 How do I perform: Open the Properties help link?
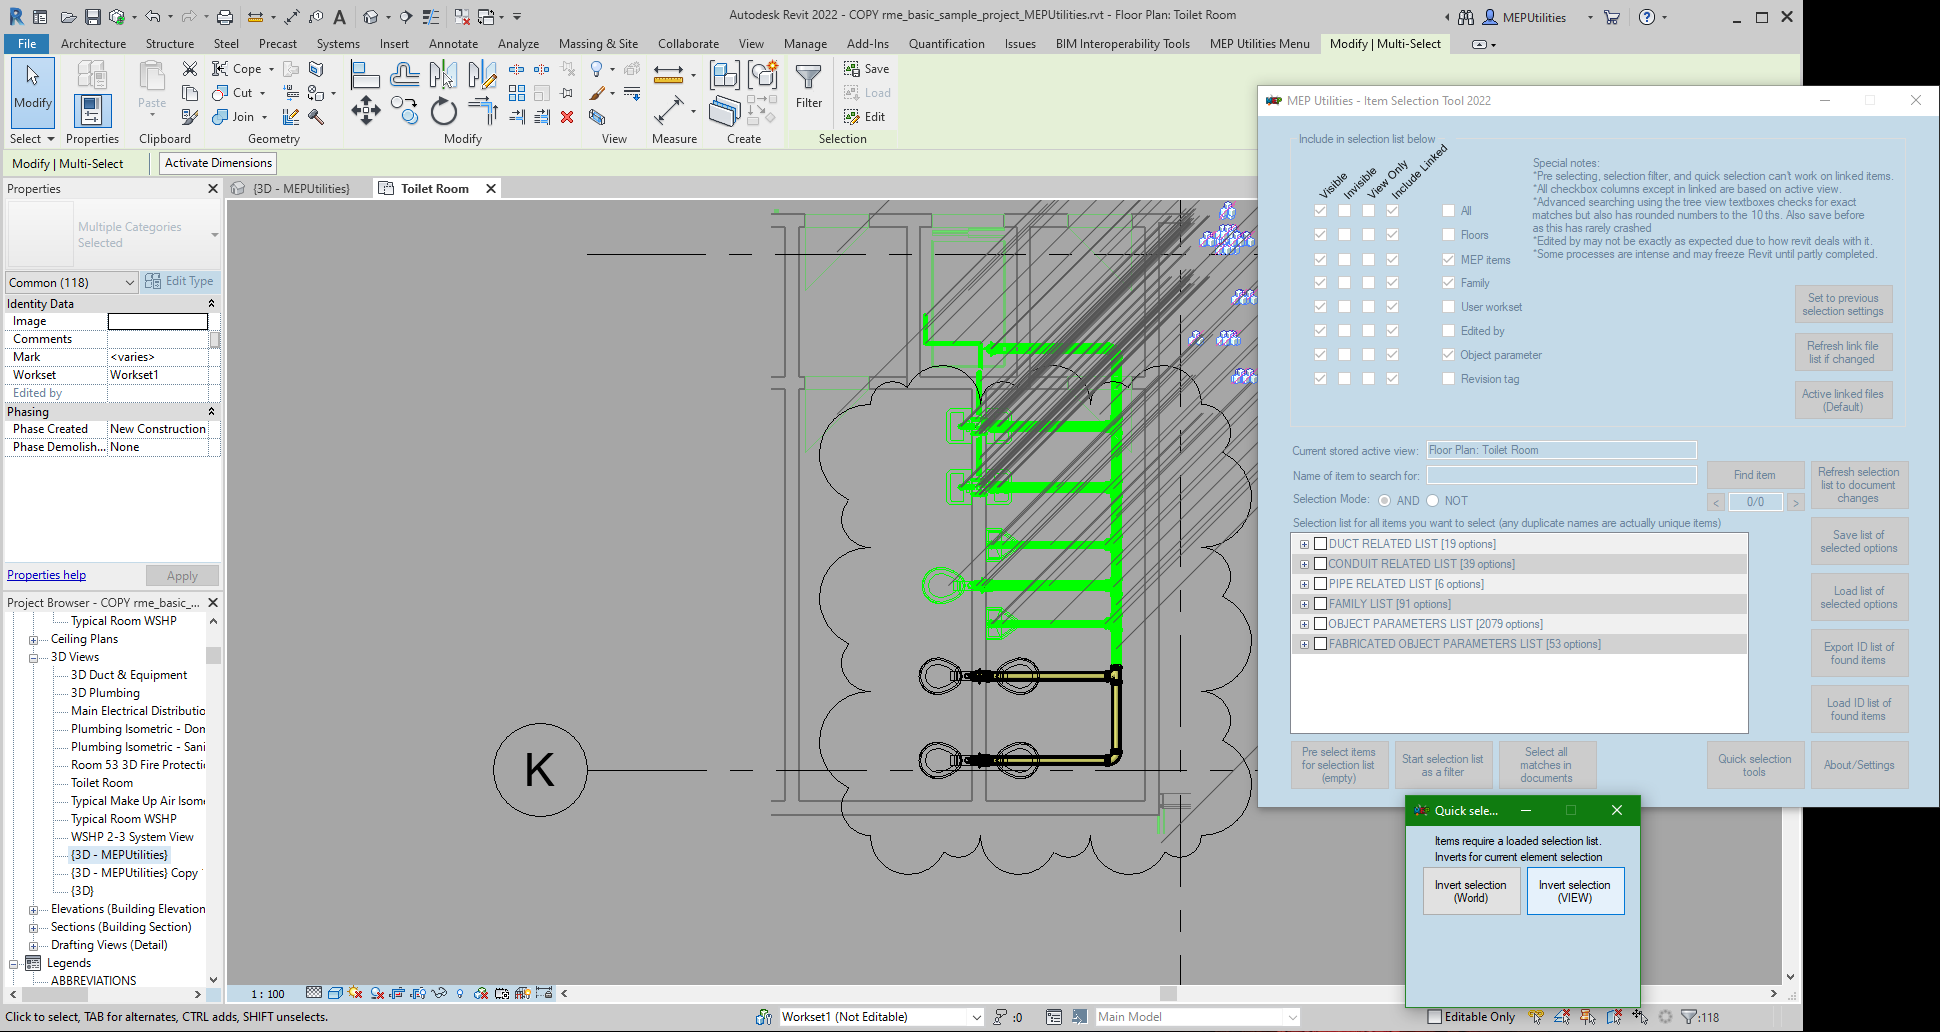pyautogui.click(x=46, y=575)
